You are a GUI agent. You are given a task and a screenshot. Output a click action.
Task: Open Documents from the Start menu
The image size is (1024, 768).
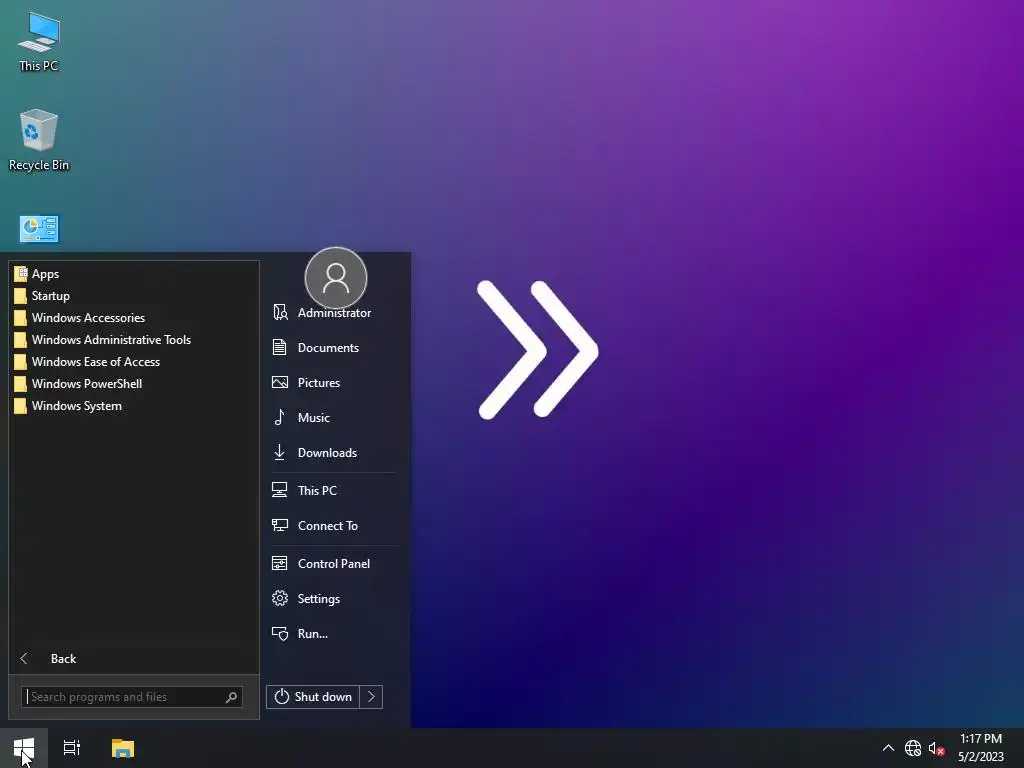tap(332, 347)
